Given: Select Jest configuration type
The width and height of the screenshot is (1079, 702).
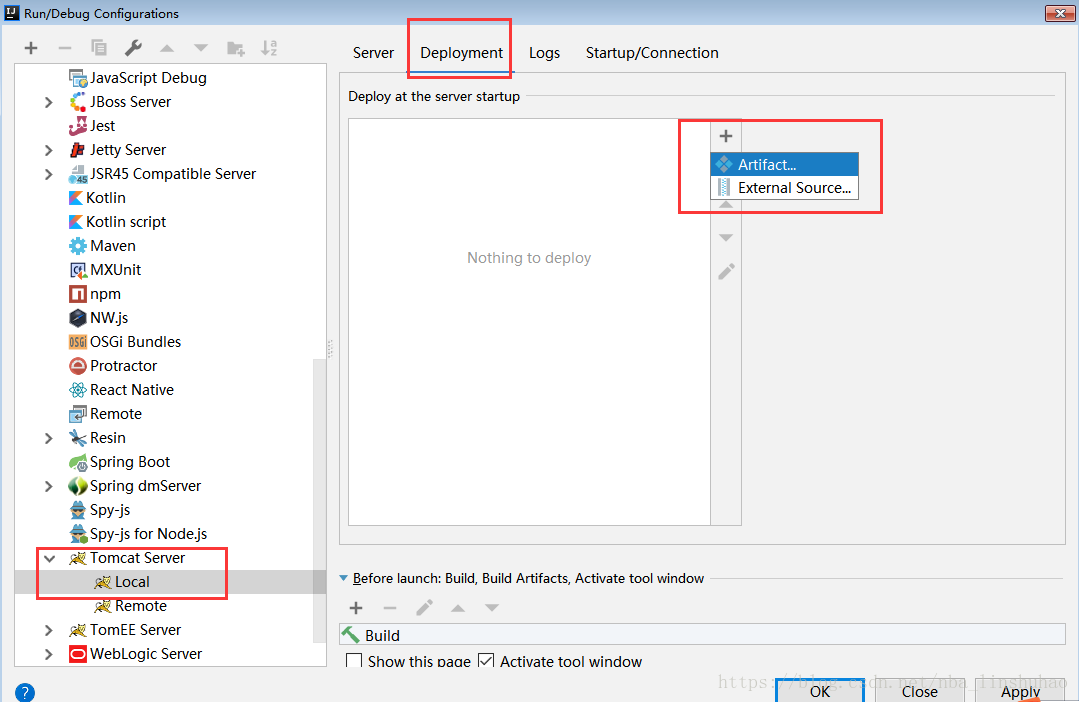Looking at the screenshot, I should pos(92,126).
